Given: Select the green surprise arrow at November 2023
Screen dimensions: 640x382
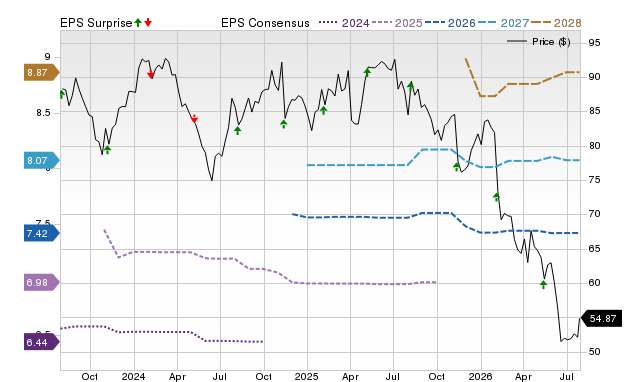Looking at the screenshot, I should point(107,150).
